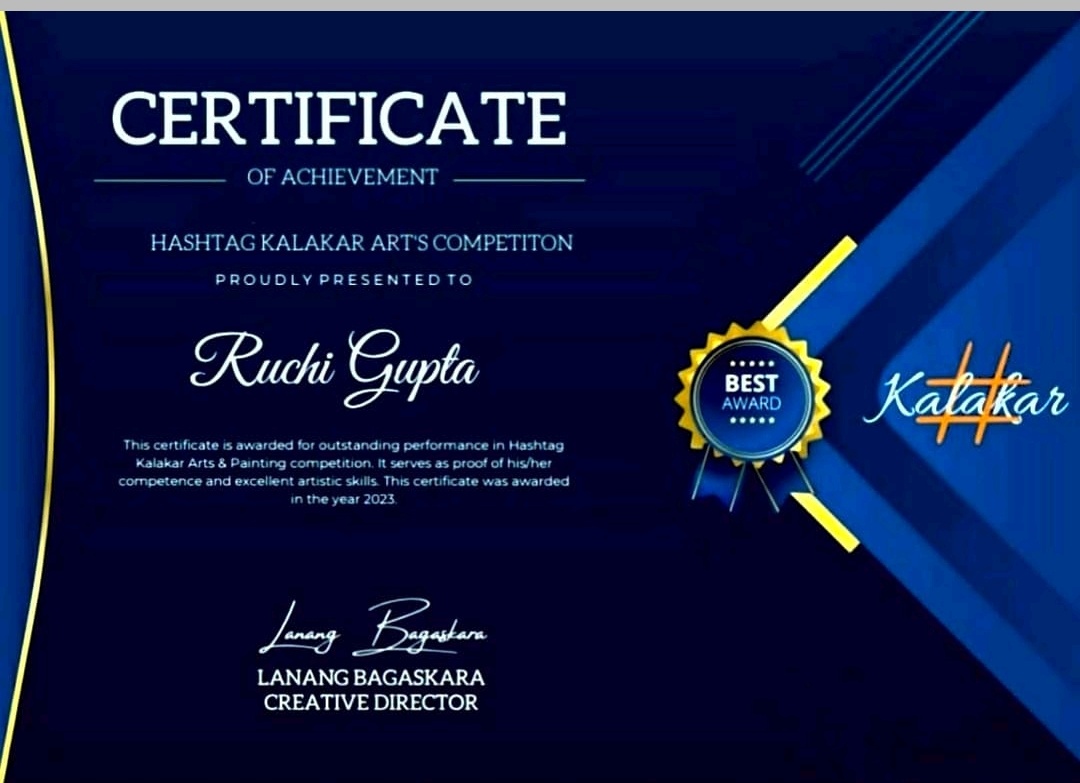Click the lower yellow diagonal bar
Image resolution: width=1080 pixels, height=783 pixels.
pyautogui.click(x=827, y=522)
